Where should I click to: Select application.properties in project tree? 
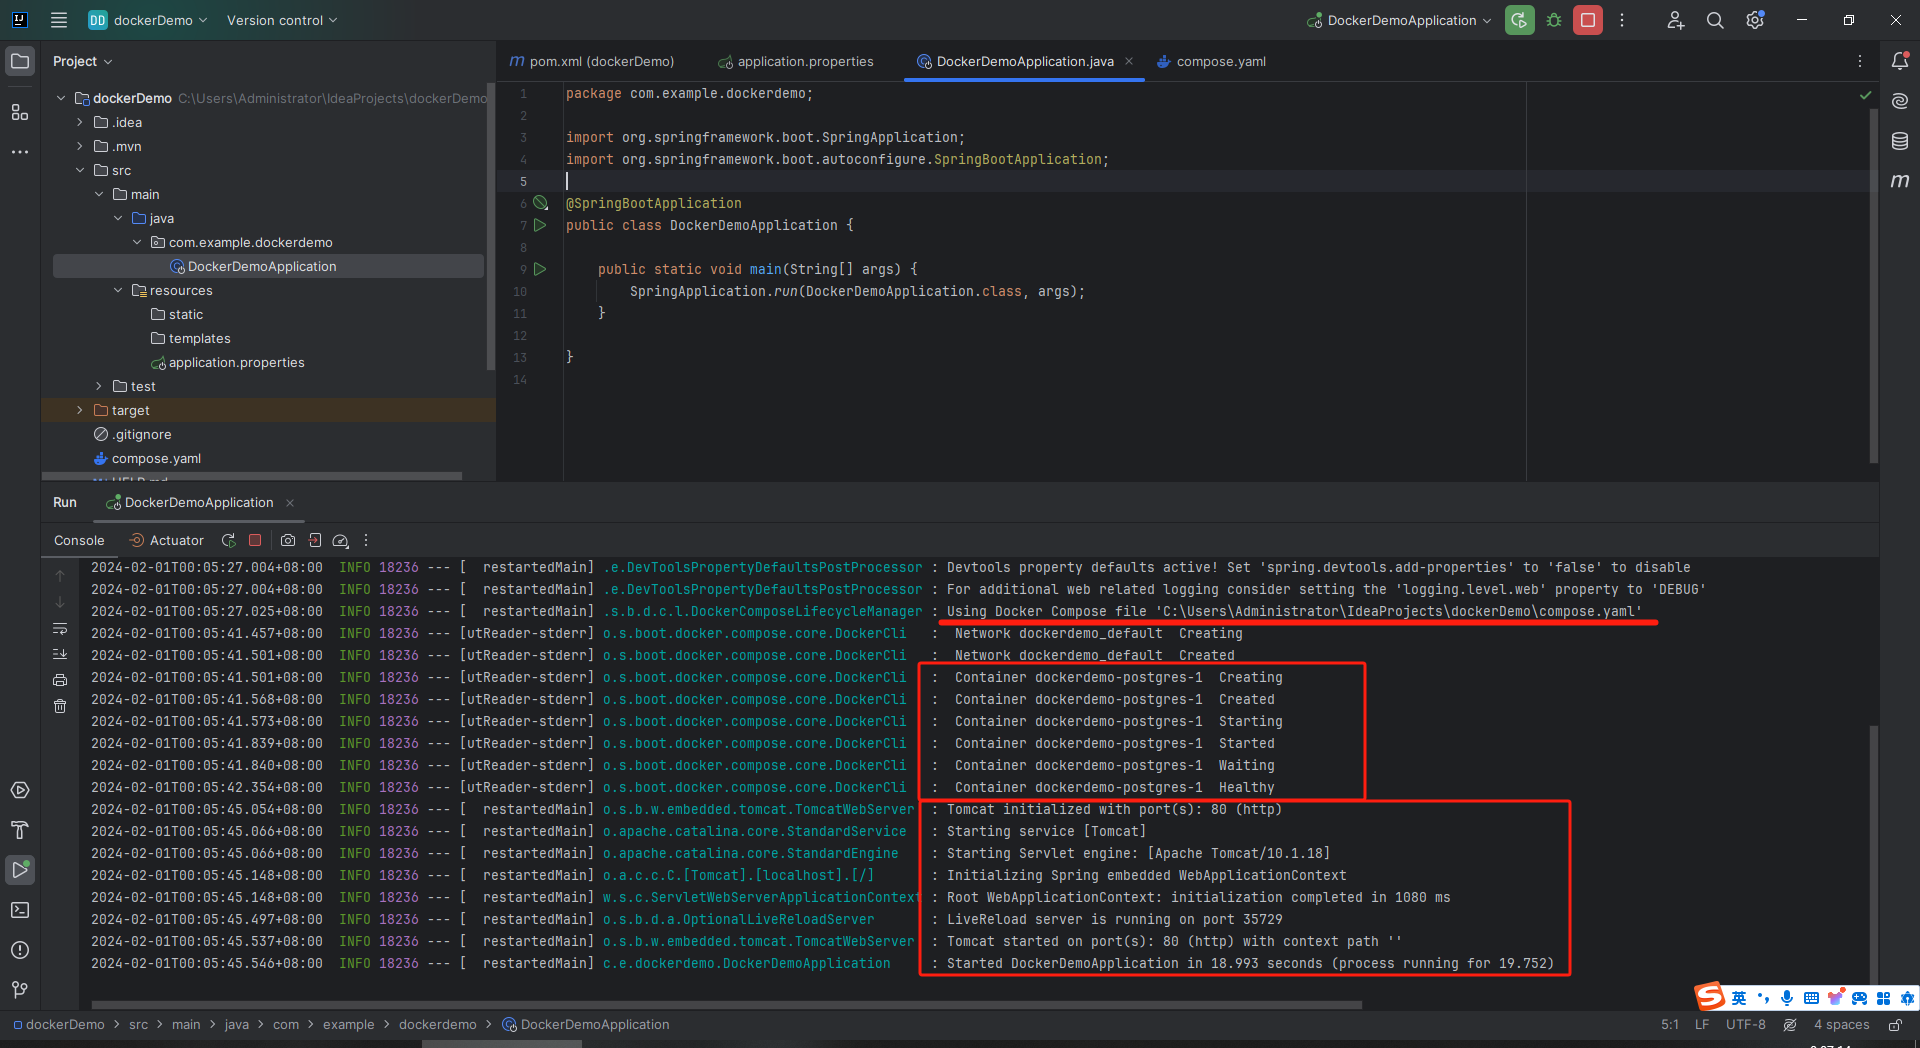point(236,362)
